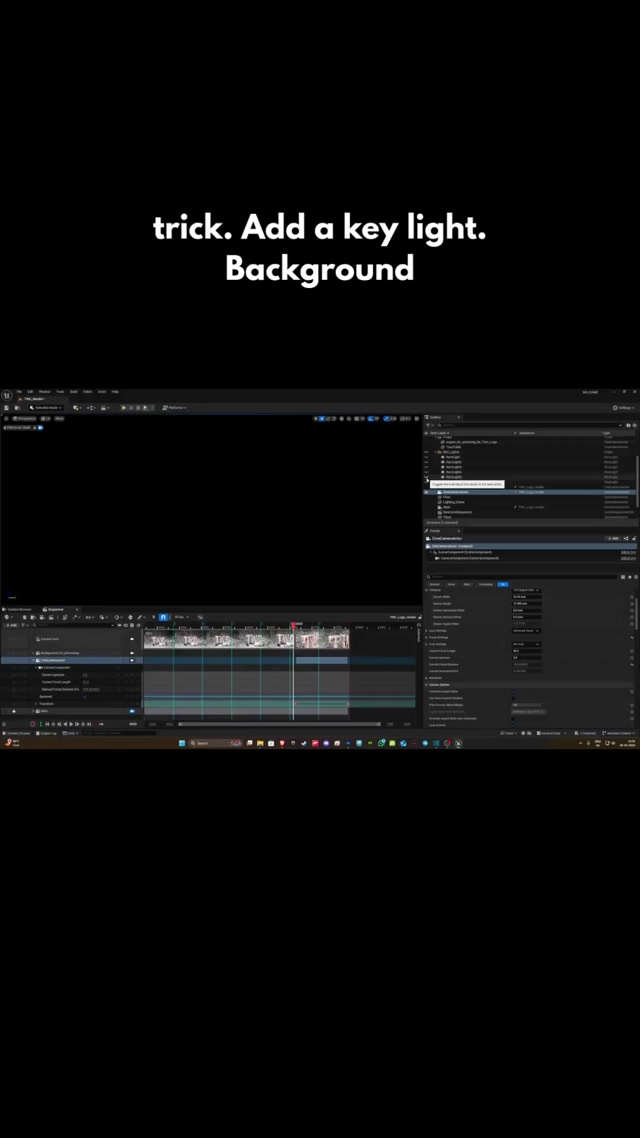Select the Rendering tab in Details filters

[x=485, y=584]
